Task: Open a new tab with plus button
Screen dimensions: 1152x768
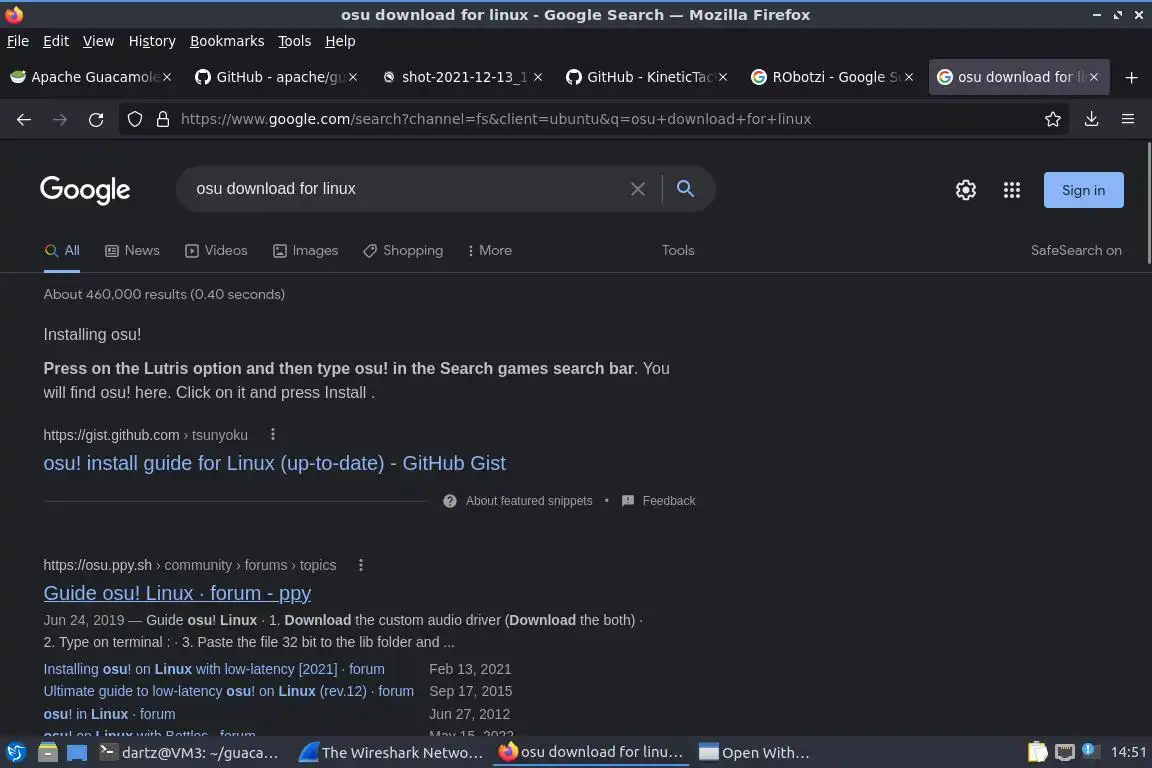Action: click(1131, 77)
